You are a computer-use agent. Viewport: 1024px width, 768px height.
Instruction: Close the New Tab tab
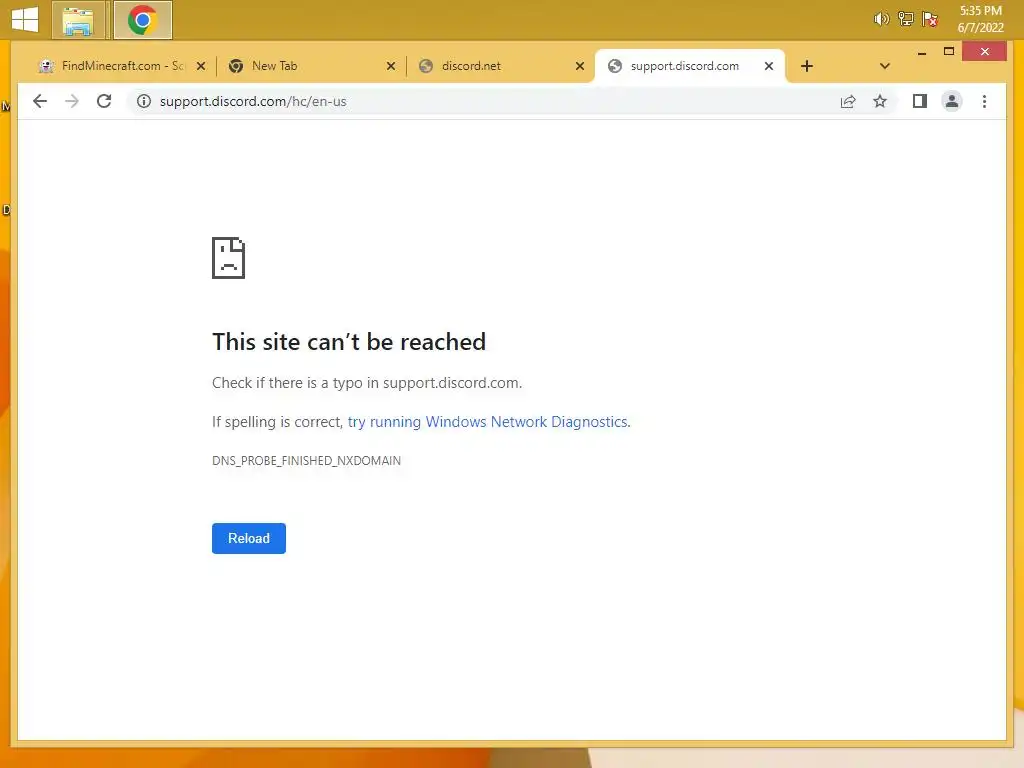tap(391, 66)
